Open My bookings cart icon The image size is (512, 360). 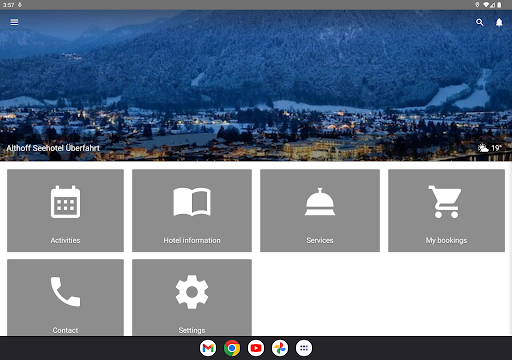point(445,202)
